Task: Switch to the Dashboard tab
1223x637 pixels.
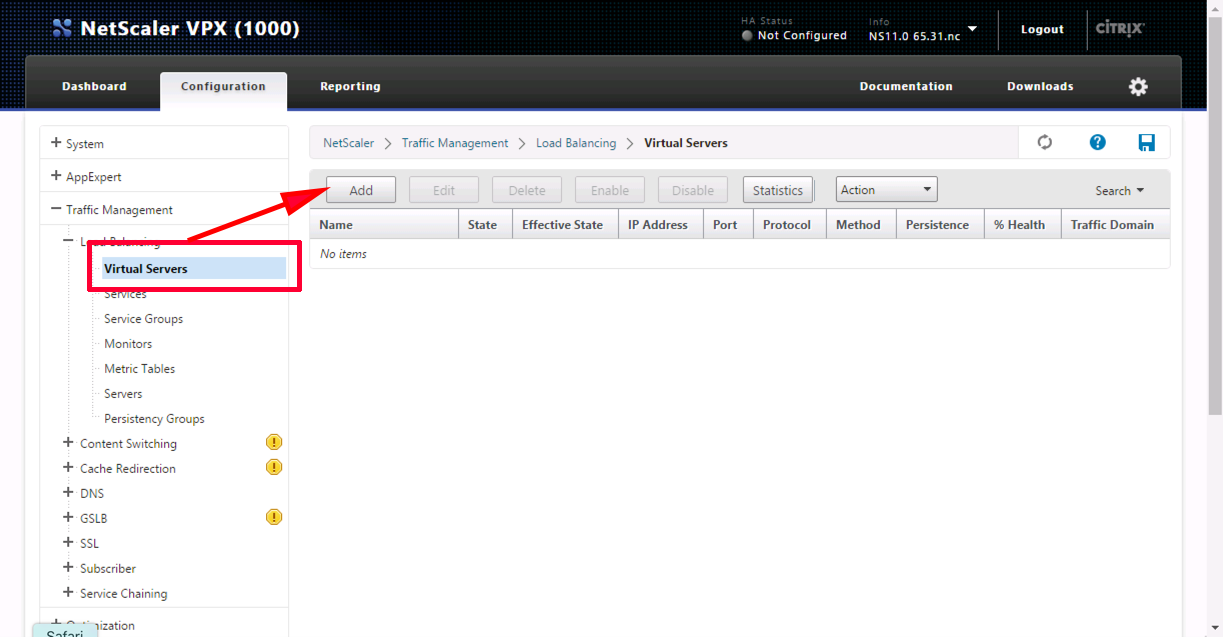Action: tap(94, 86)
